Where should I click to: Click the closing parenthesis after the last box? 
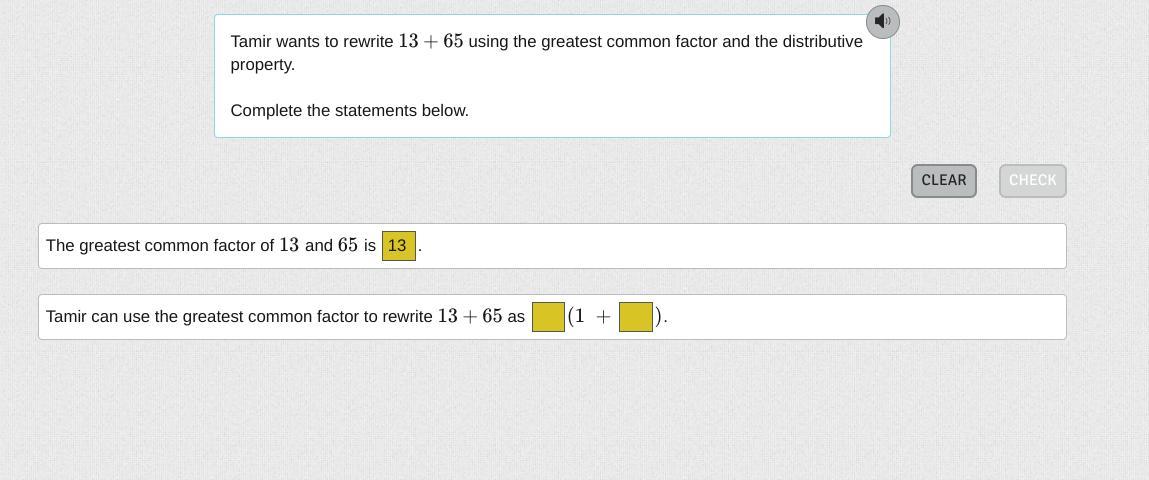[x=659, y=316]
